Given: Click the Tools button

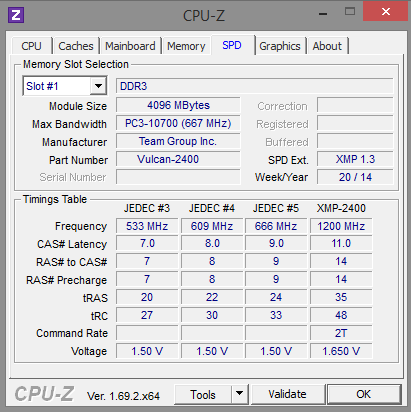Looking at the screenshot, I should point(203,395).
